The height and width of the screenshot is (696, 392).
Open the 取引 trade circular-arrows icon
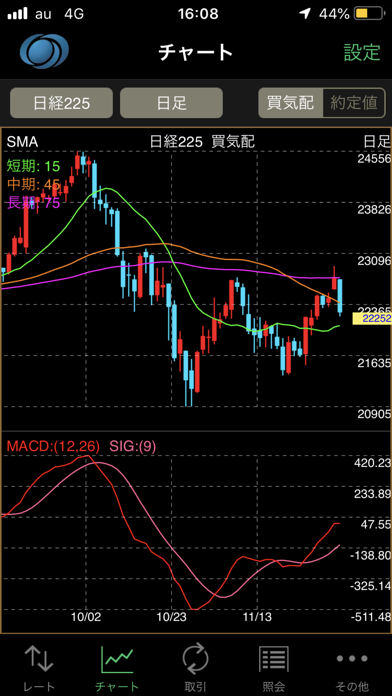(x=195, y=658)
